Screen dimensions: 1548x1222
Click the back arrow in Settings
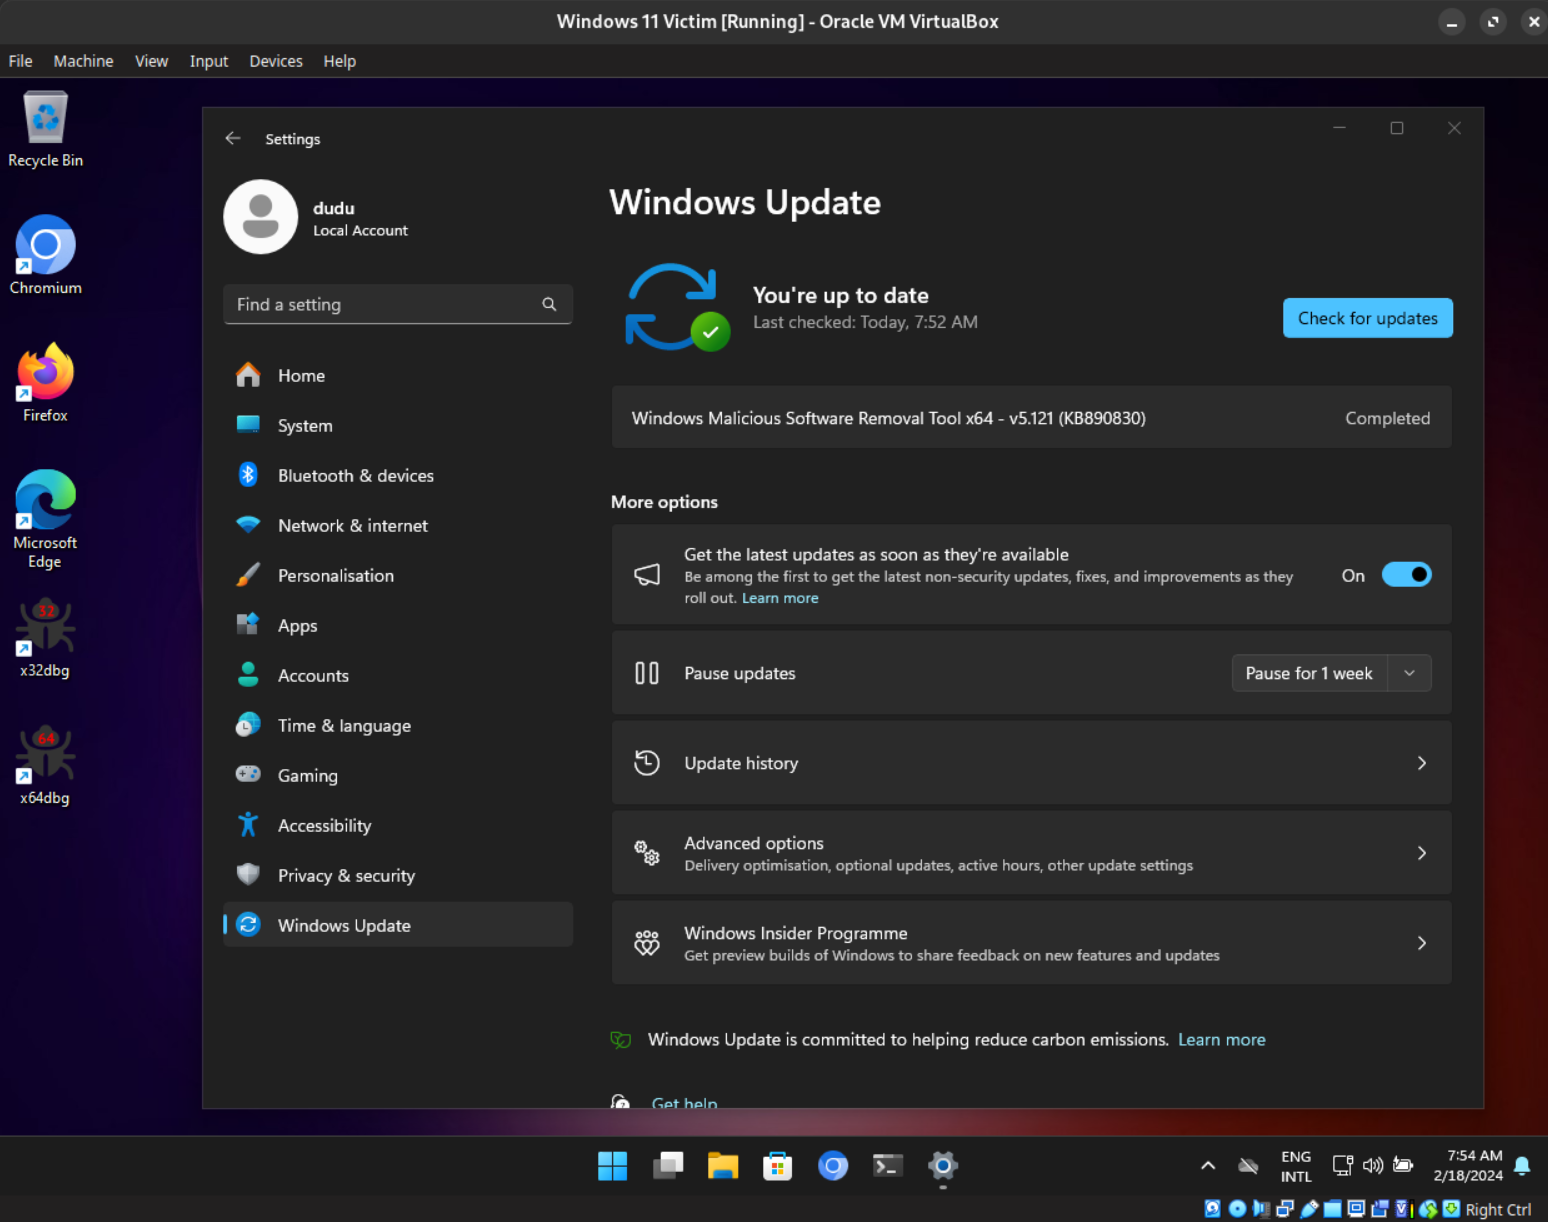[233, 138]
